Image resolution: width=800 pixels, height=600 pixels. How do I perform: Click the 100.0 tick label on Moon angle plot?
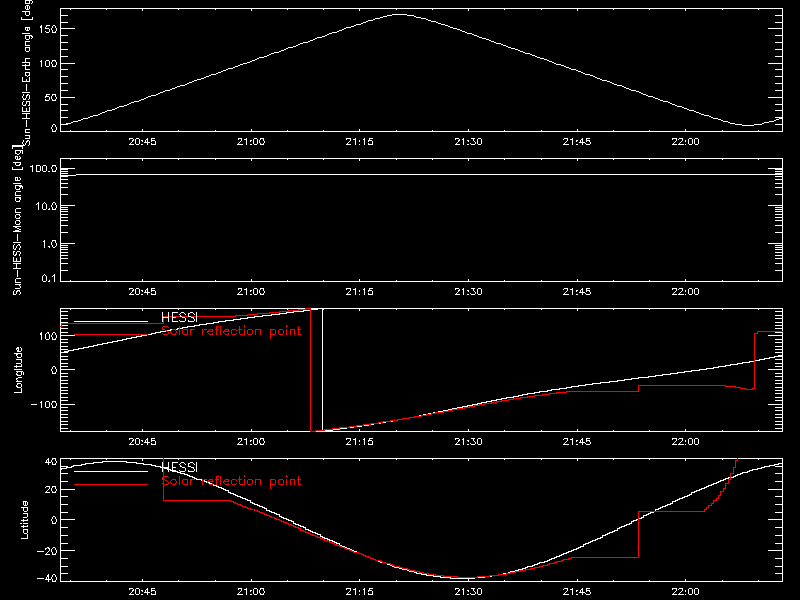pyautogui.click(x=43, y=168)
